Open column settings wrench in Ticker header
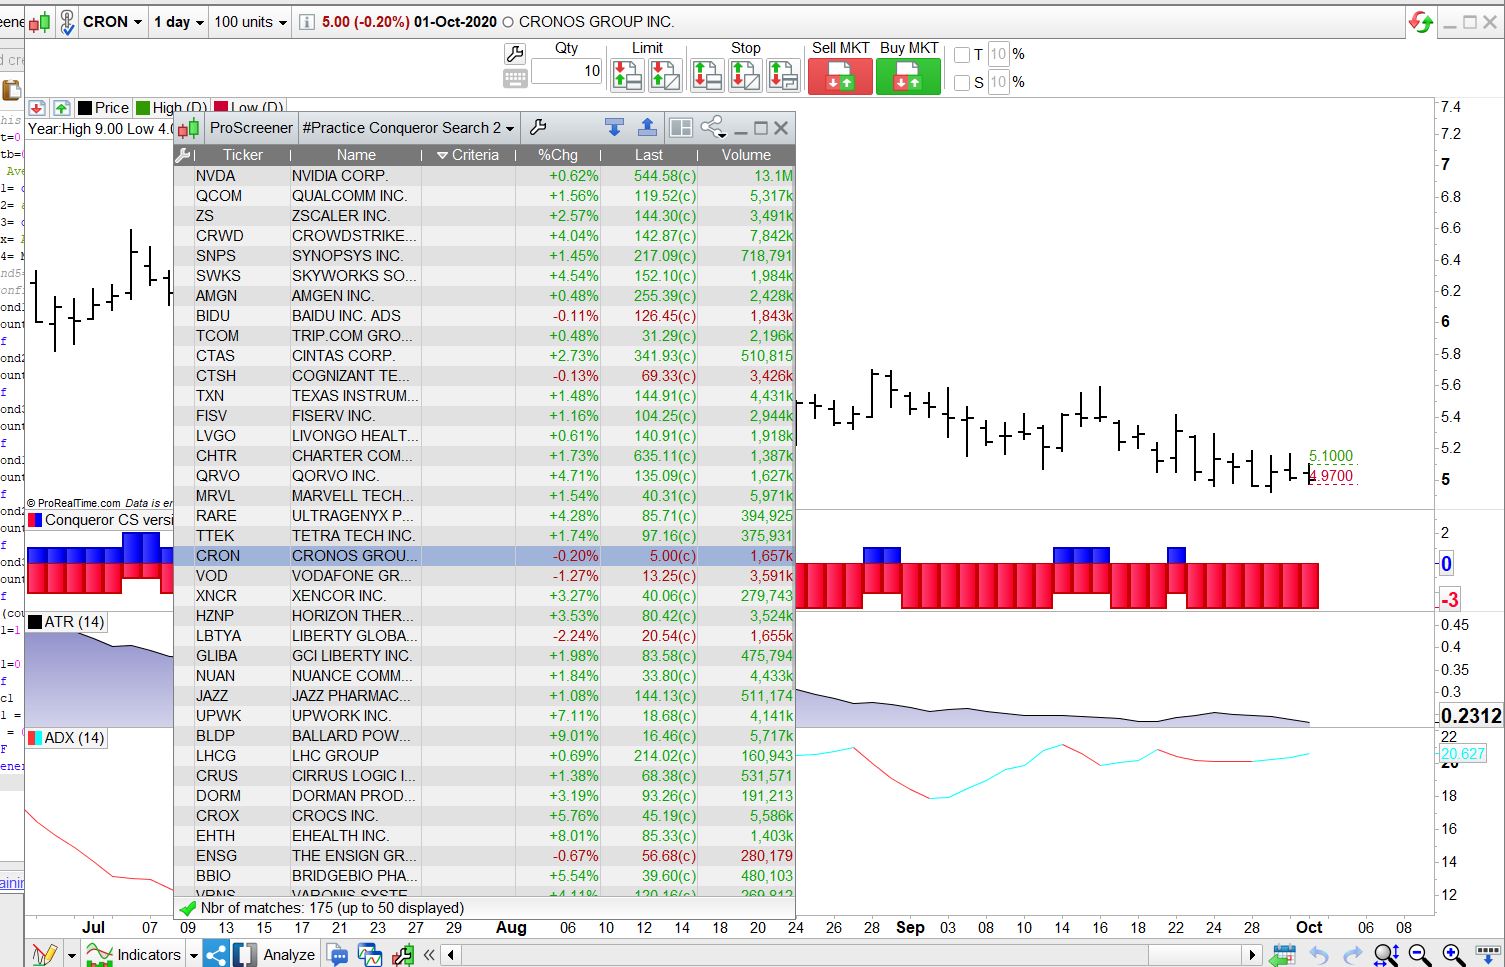The image size is (1505, 967). [x=183, y=155]
